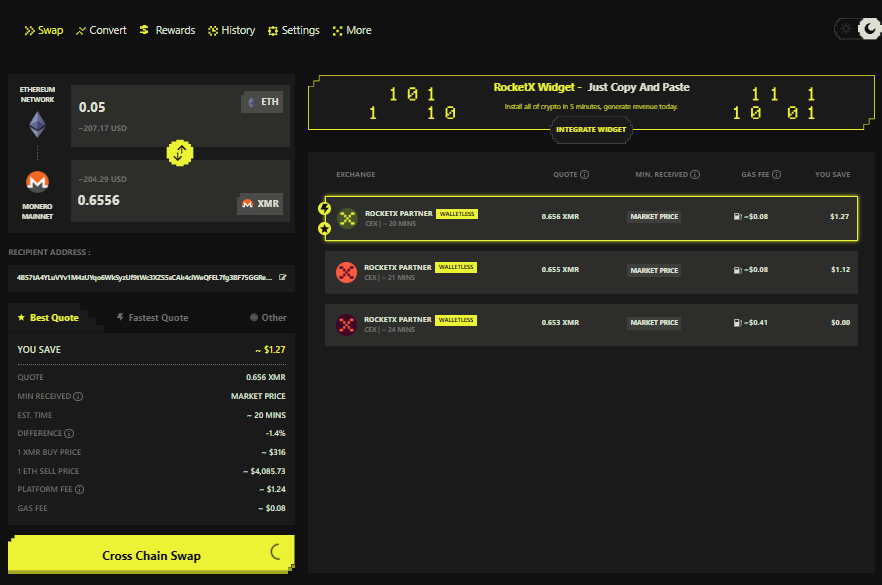Viewport: 882px width, 585px height.
Task: Click the Difference info icon
Action: coord(69,434)
